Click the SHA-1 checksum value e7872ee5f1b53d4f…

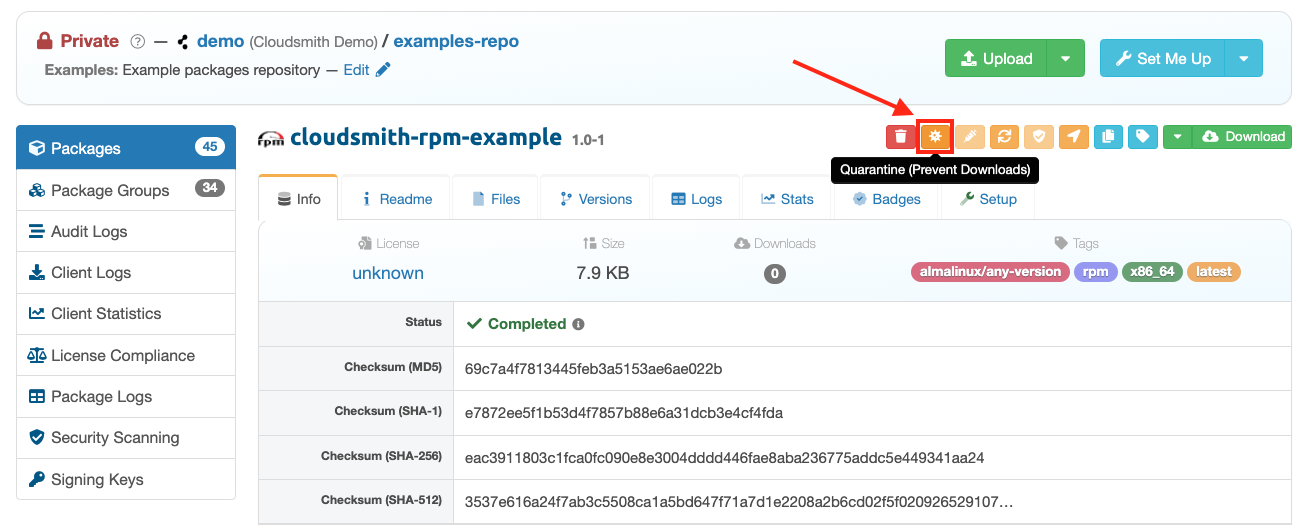(x=624, y=412)
